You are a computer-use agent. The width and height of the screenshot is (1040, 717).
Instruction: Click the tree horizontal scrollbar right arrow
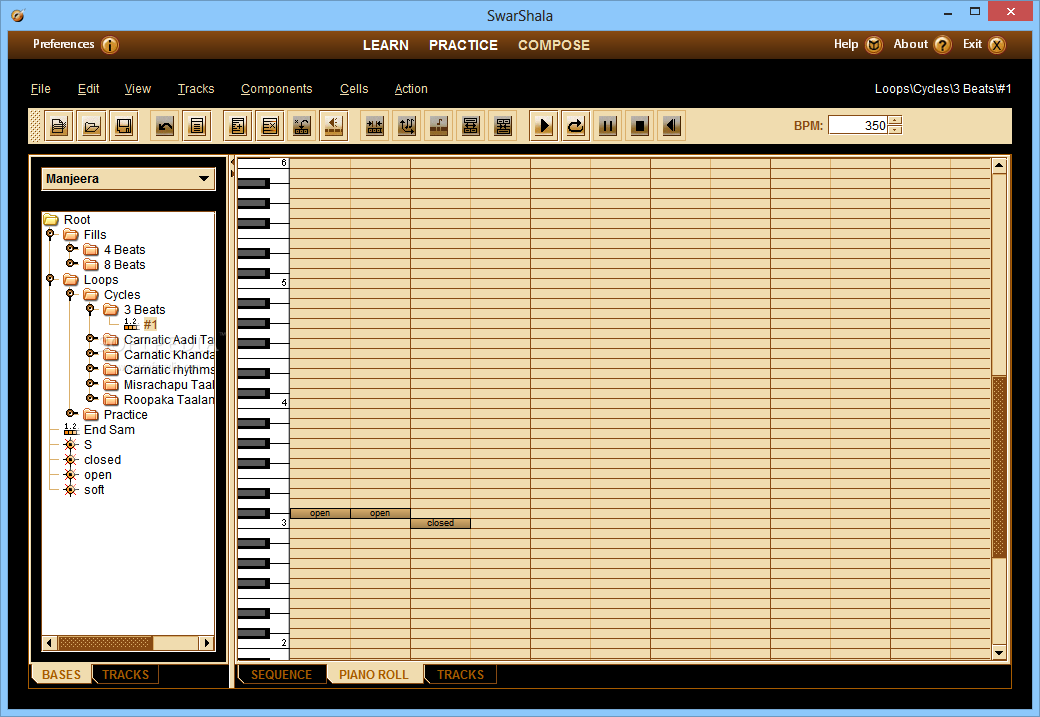(207, 643)
